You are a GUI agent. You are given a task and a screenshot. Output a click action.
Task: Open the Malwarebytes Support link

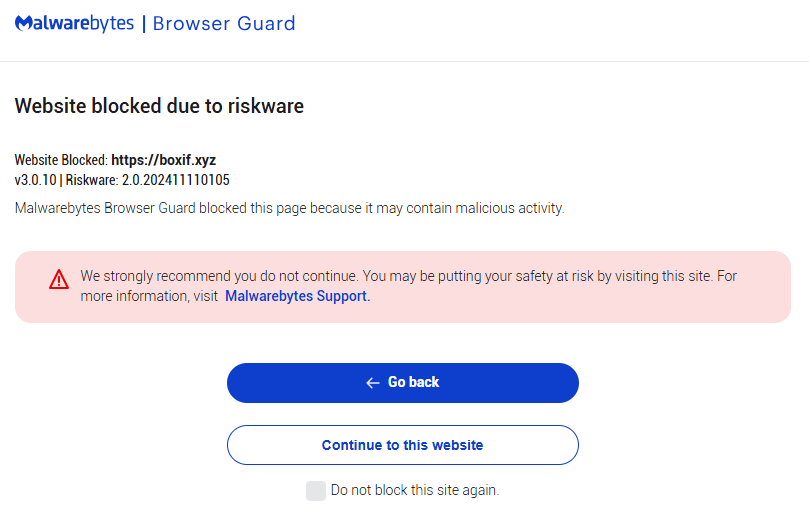297,296
